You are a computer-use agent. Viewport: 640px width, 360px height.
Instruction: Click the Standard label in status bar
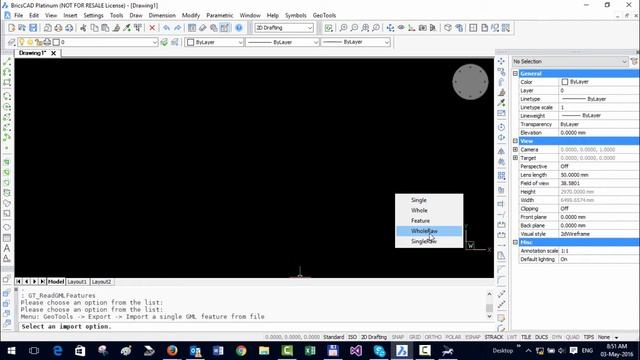[334, 337]
